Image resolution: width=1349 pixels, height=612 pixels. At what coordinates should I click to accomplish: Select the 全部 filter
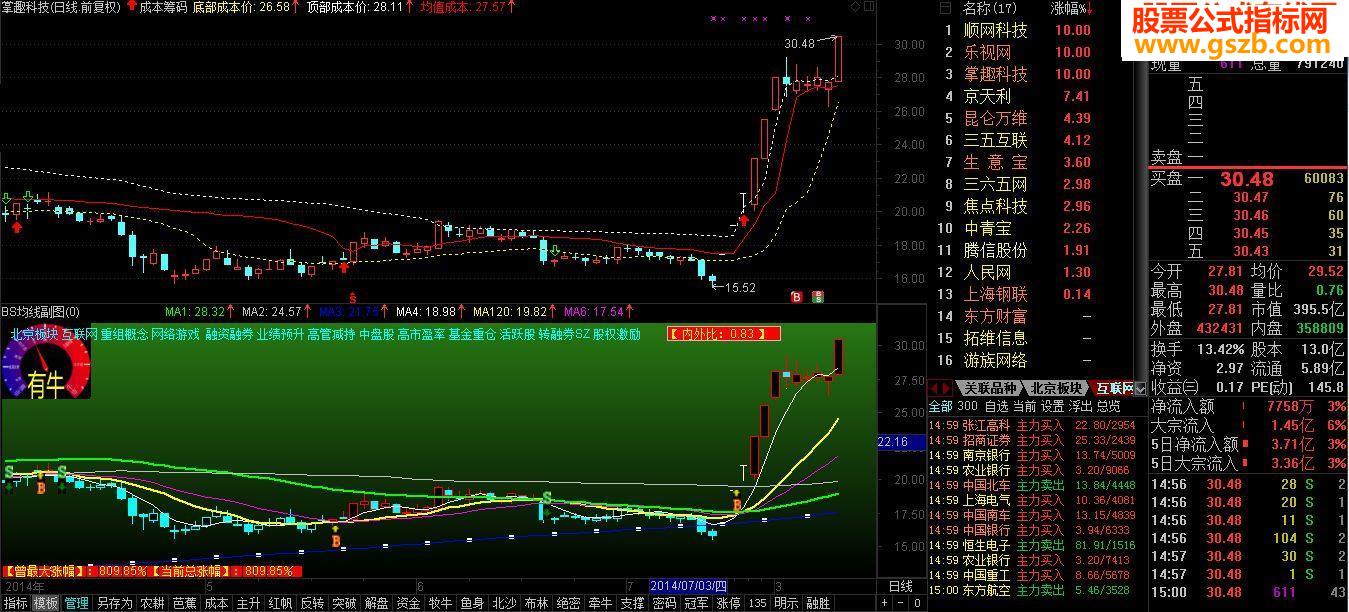[940, 406]
